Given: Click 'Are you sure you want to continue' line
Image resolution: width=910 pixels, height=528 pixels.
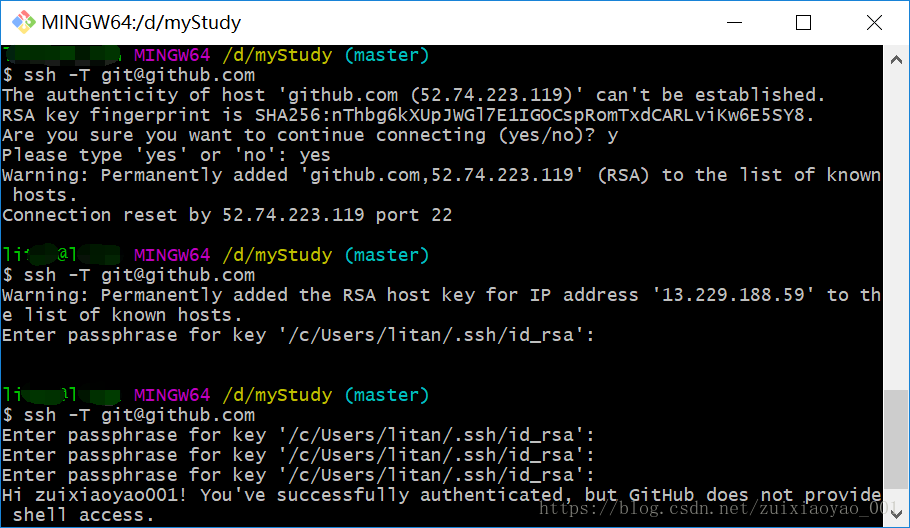Looking at the screenshot, I should pyautogui.click(x=310, y=135).
